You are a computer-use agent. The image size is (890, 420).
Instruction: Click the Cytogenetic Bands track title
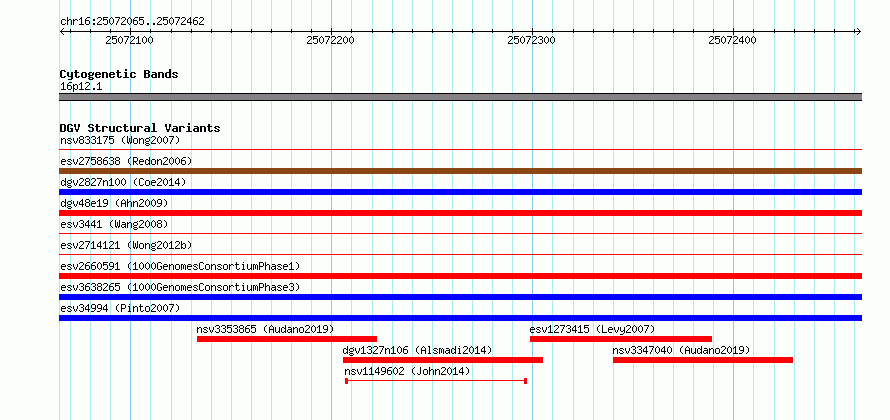coord(119,74)
